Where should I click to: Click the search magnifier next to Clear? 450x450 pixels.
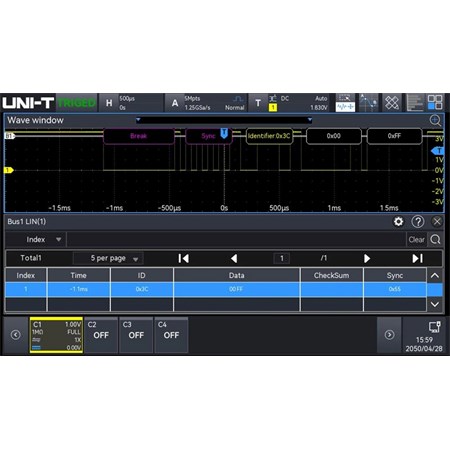tap(435, 239)
